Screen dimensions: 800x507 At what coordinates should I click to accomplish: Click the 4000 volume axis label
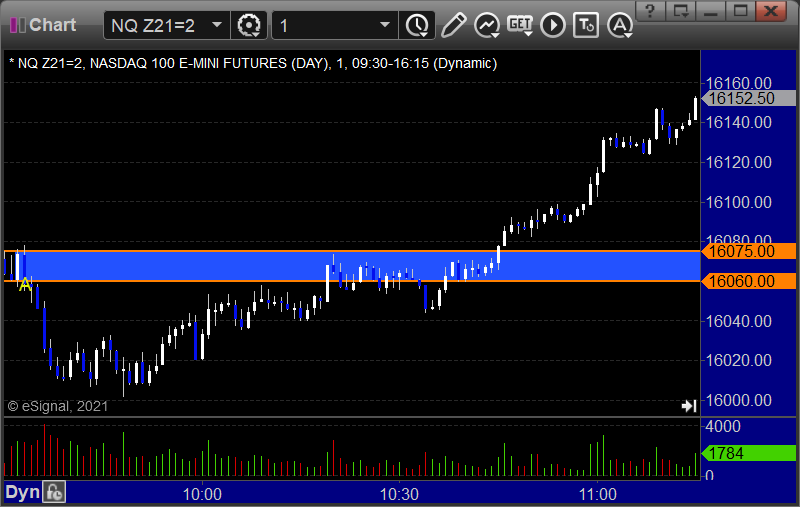point(722,426)
